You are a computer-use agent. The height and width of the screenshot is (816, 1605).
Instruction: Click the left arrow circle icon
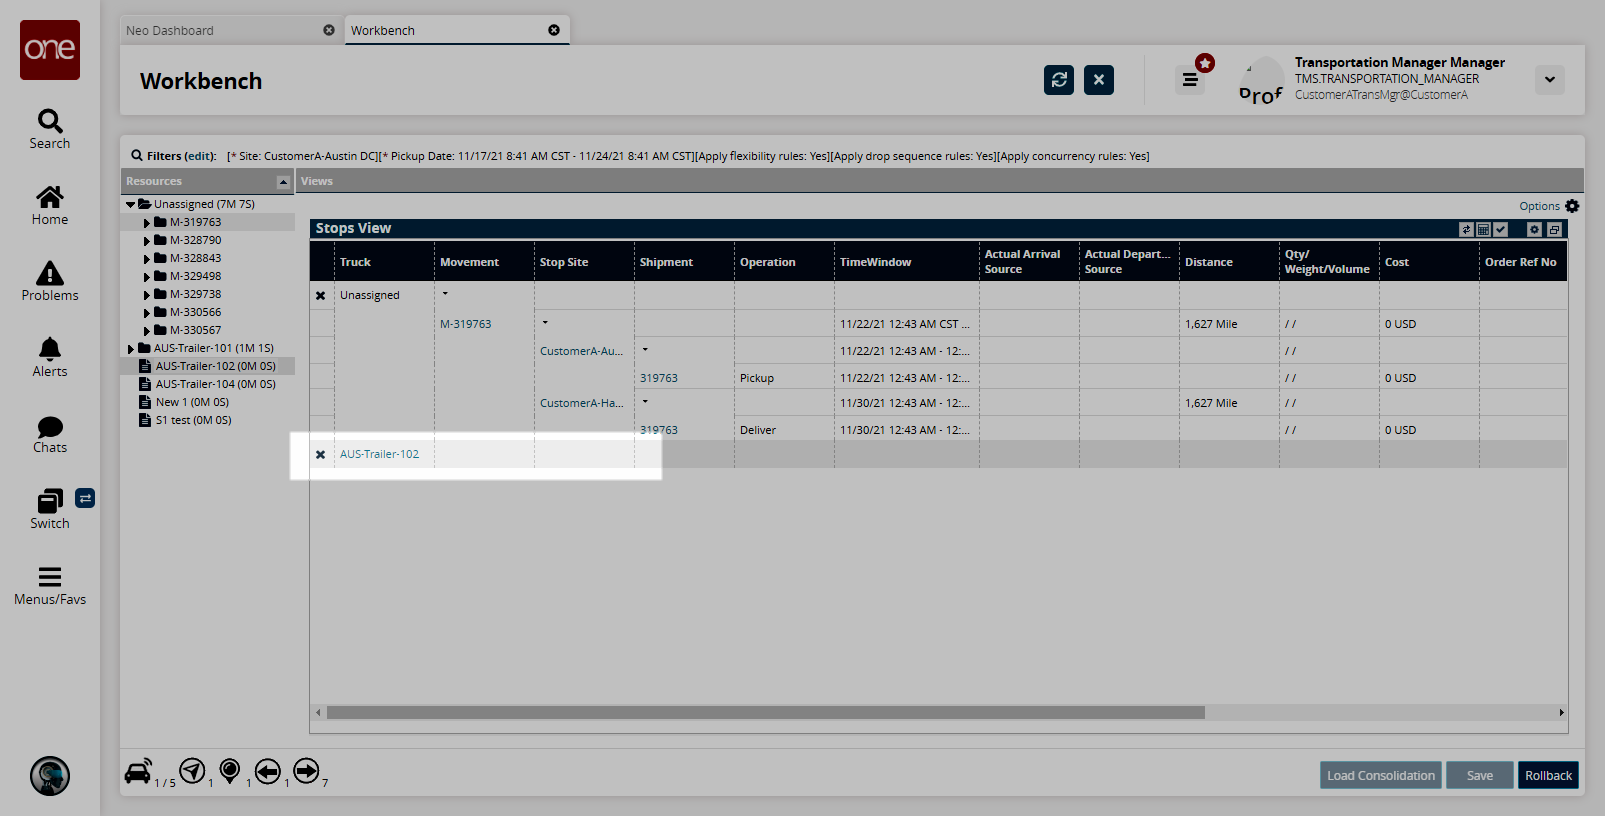[267, 771]
